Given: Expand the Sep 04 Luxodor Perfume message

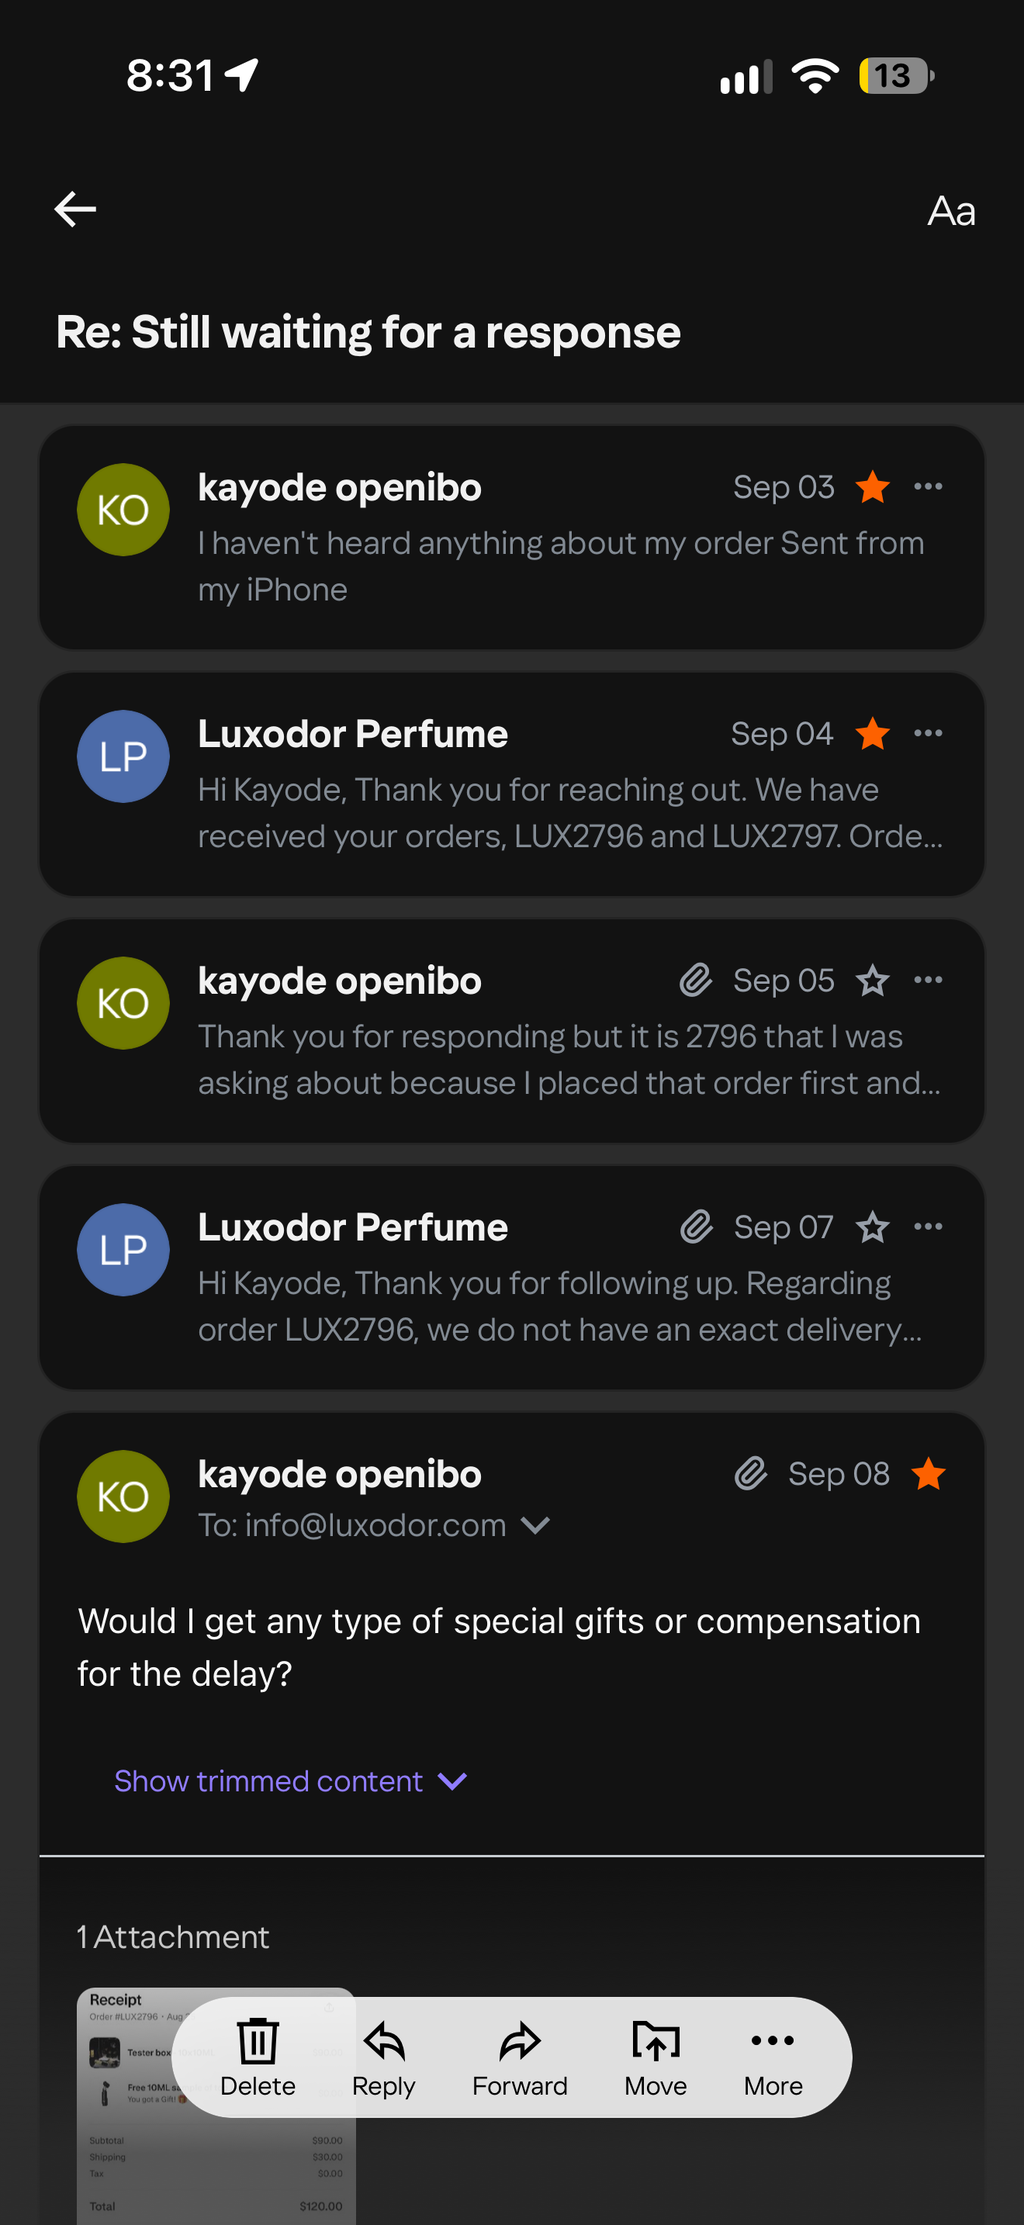Looking at the screenshot, I should point(512,784).
